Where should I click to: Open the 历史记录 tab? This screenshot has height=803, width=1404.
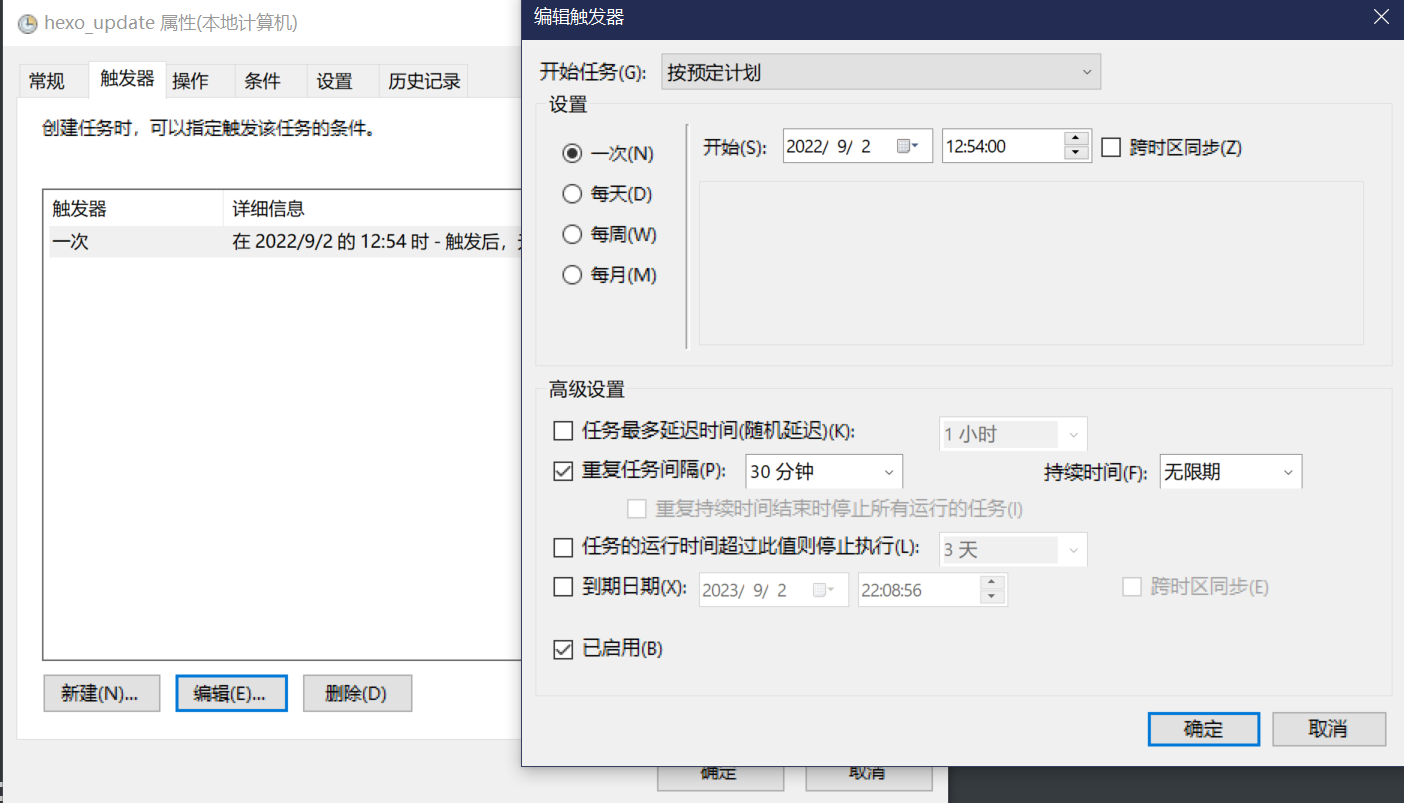[x=424, y=81]
